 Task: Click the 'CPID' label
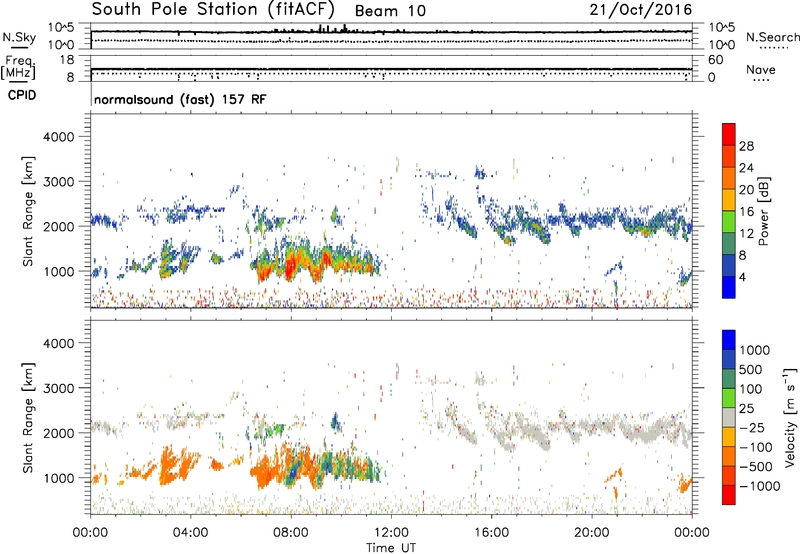[22, 95]
